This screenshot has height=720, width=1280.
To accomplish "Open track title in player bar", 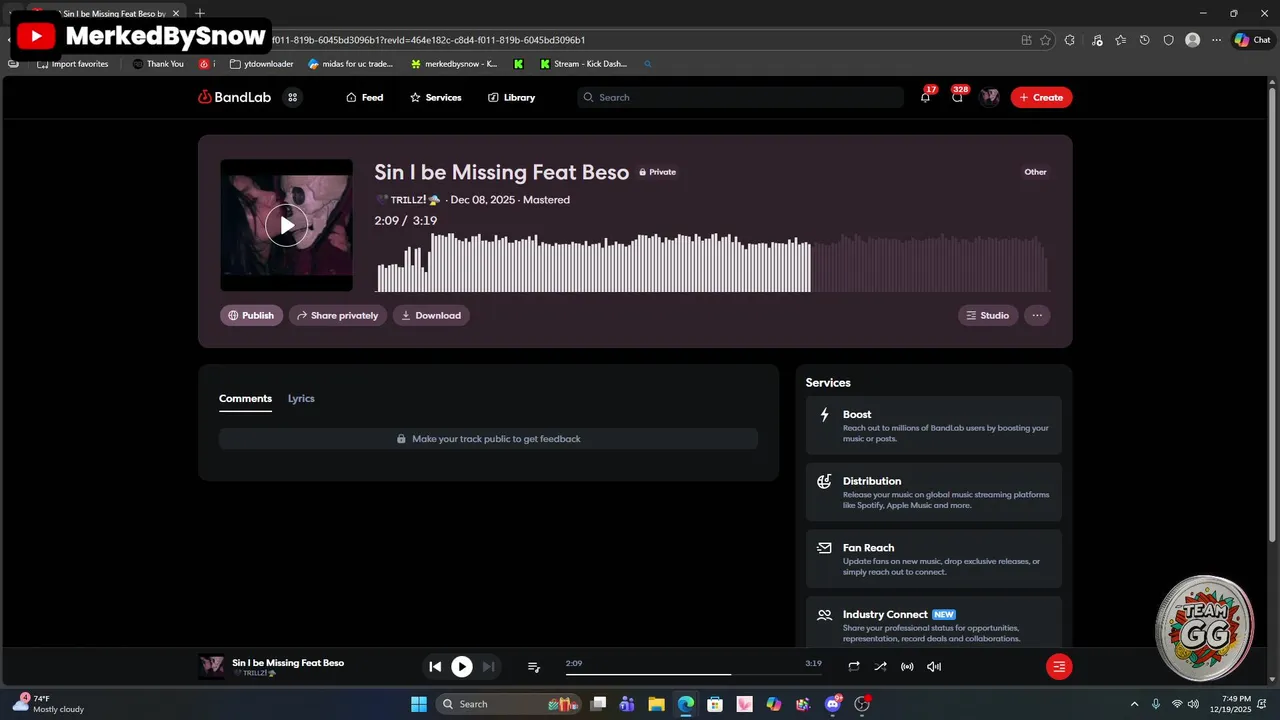I will pyautogui.click(x=288, y=663).
